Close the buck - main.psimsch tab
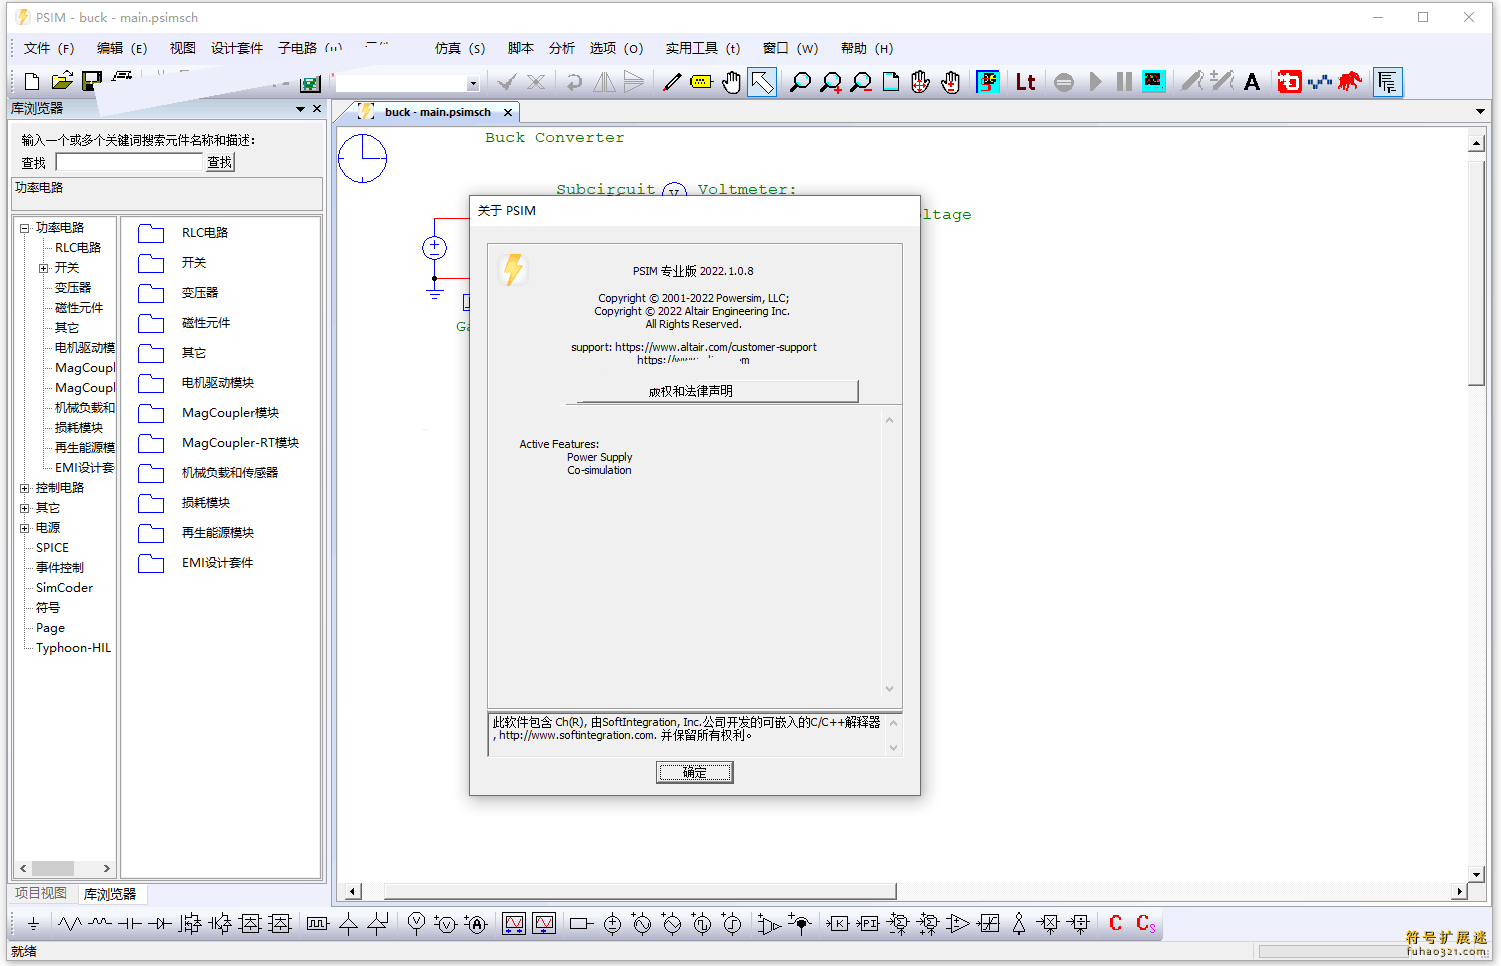 (x=508, y=112)
